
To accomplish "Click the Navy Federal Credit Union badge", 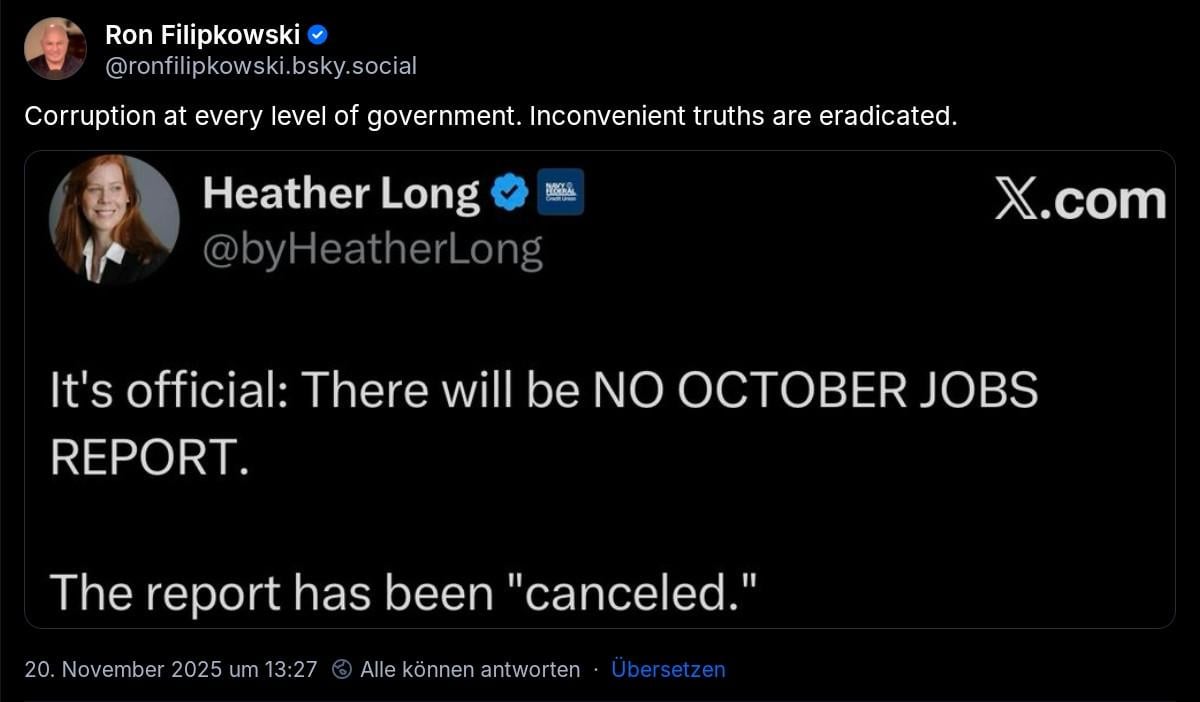I will click(x=560, y=192).
